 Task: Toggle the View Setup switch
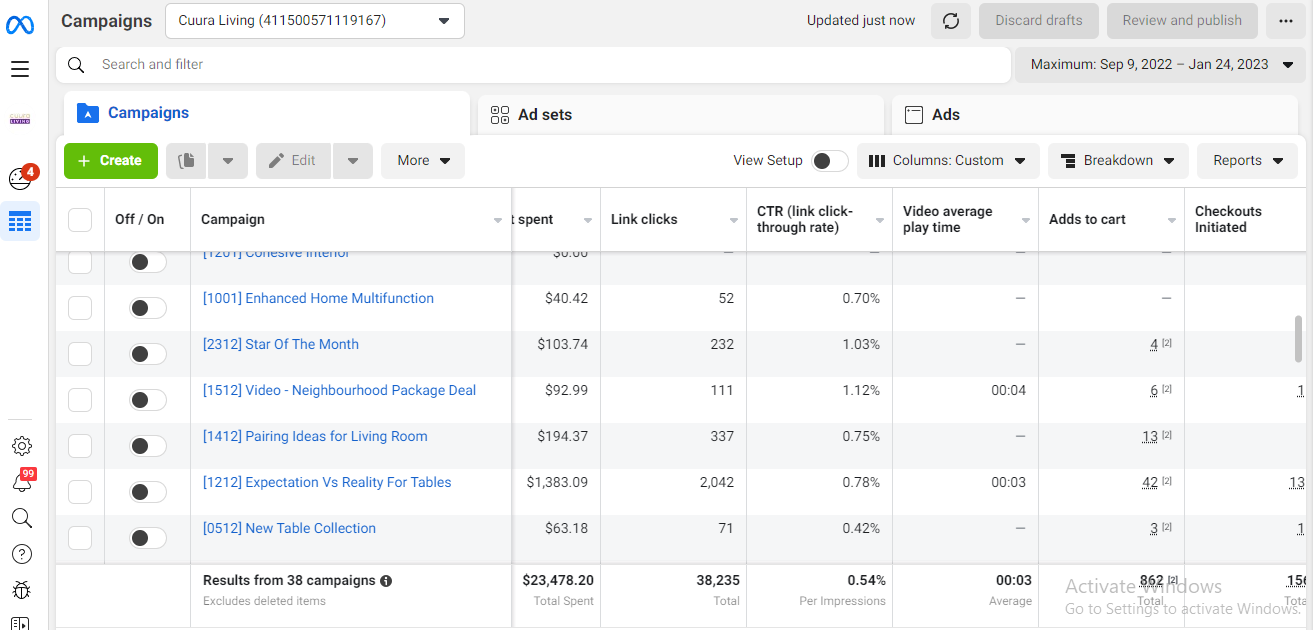tap(829, 161)
